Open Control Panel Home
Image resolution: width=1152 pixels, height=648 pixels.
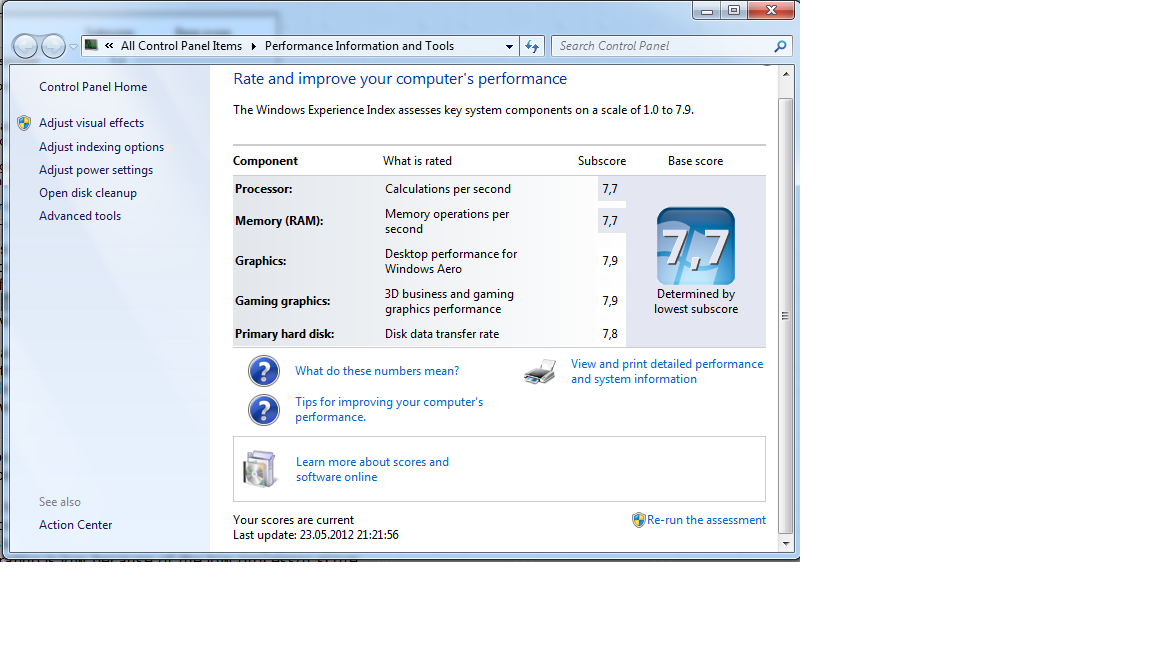(93, 87)
